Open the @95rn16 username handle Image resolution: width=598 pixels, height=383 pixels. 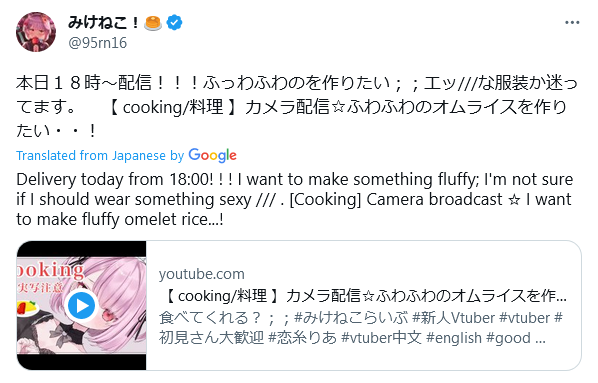[98, 43]
